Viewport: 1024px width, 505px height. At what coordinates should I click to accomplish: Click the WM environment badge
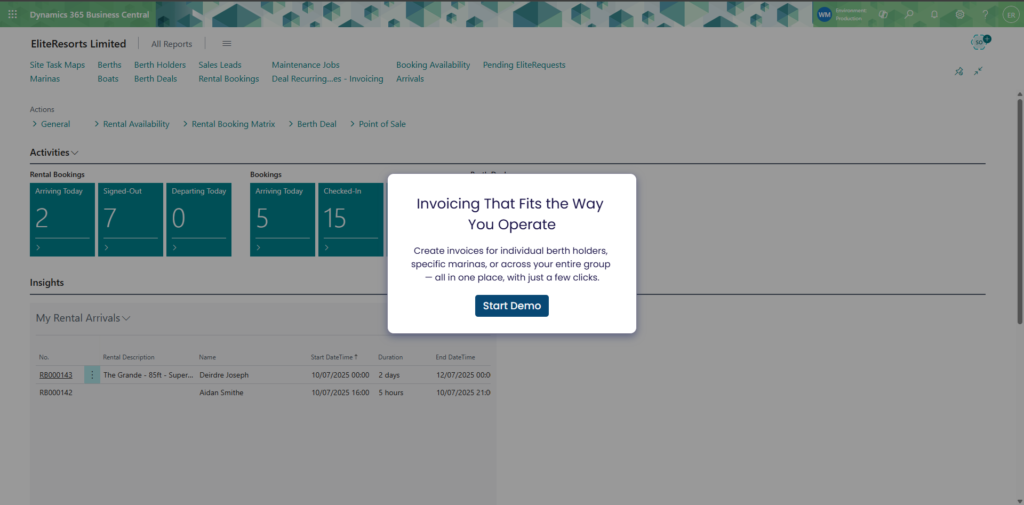[x=825, y=14]
